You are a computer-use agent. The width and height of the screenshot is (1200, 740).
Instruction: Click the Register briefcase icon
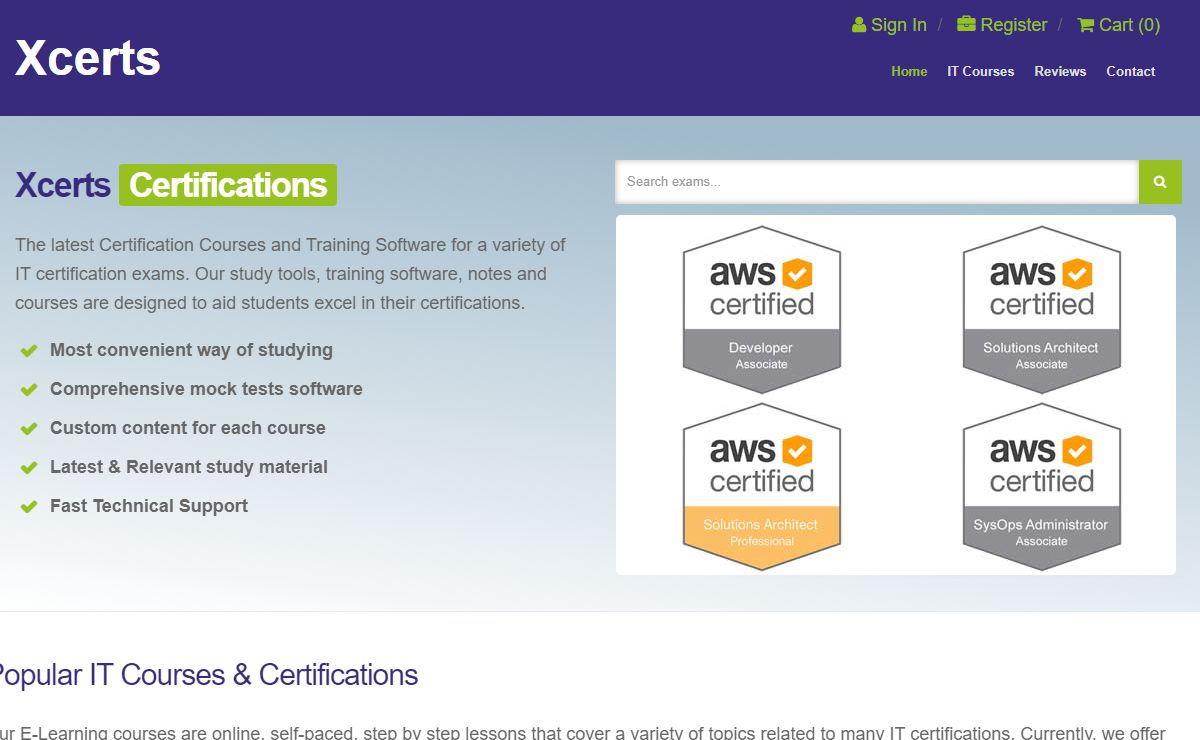tap(966, 24)
